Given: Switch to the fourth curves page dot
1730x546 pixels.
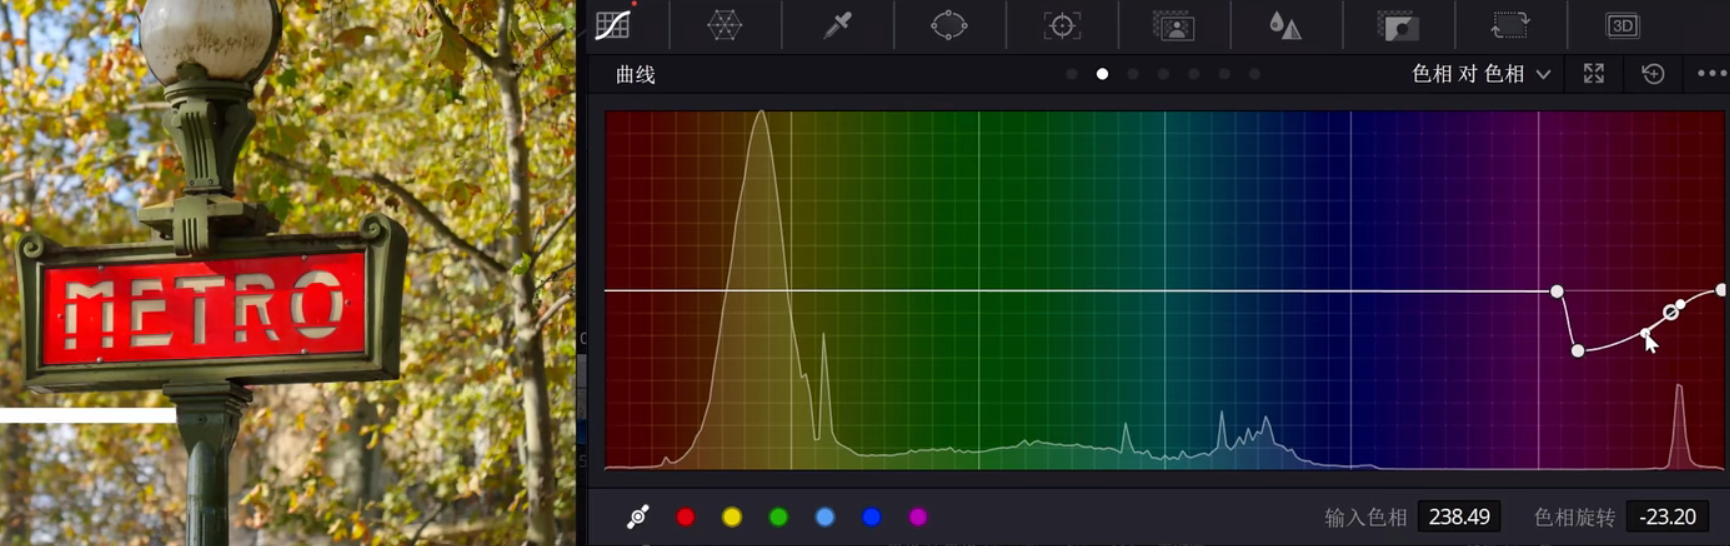Looking at the screenshot, I should click(x=1163, y=74).
